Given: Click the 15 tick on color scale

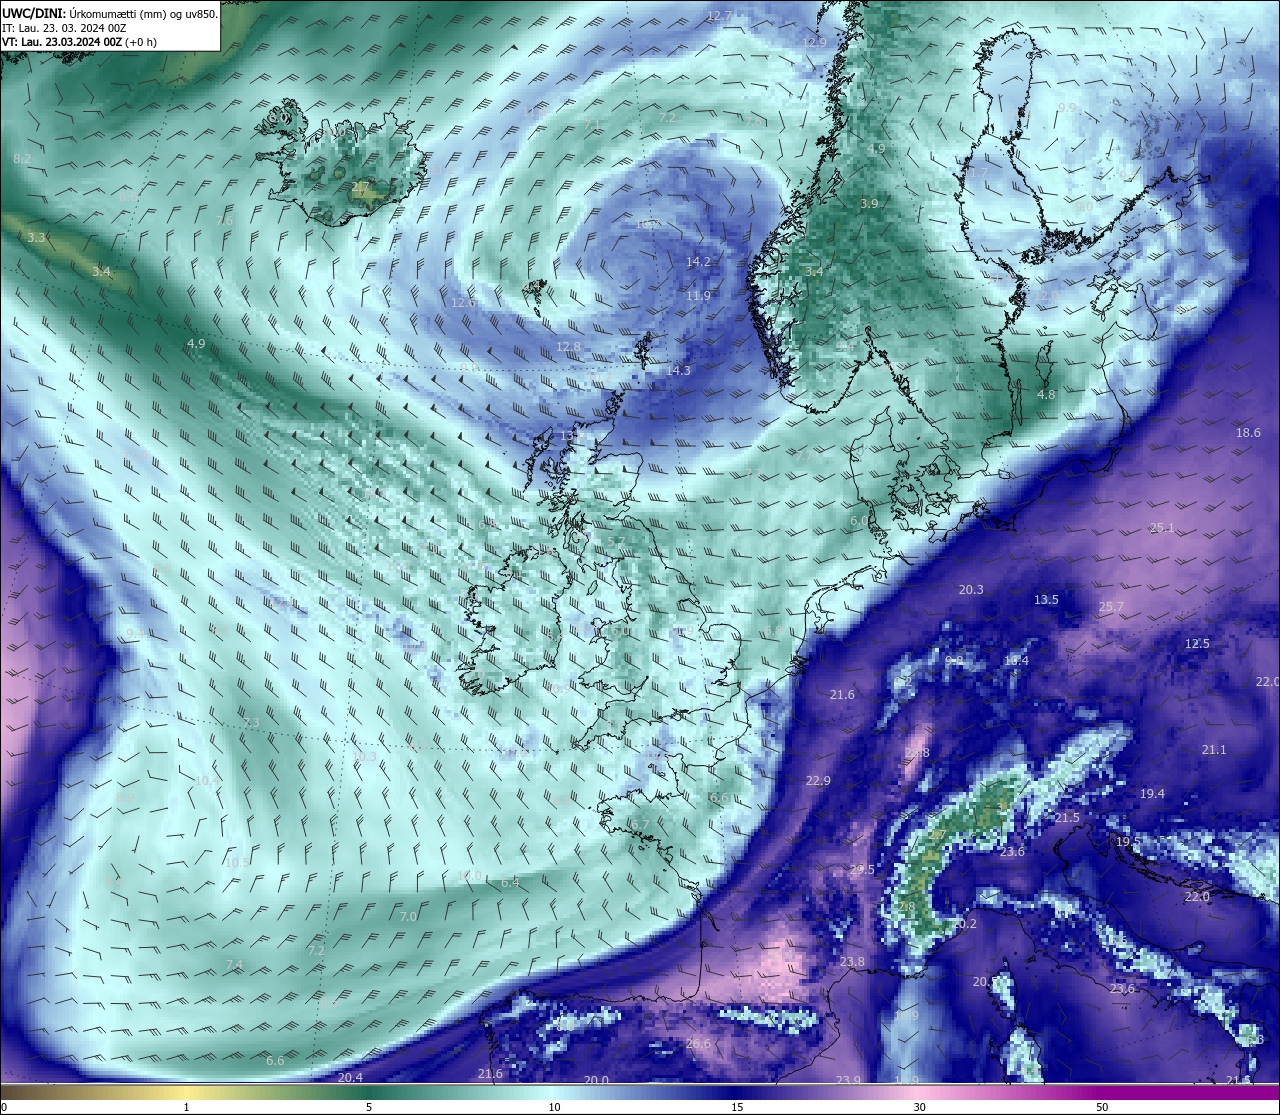Looking at the screenshot, I should coord(736,1107).
